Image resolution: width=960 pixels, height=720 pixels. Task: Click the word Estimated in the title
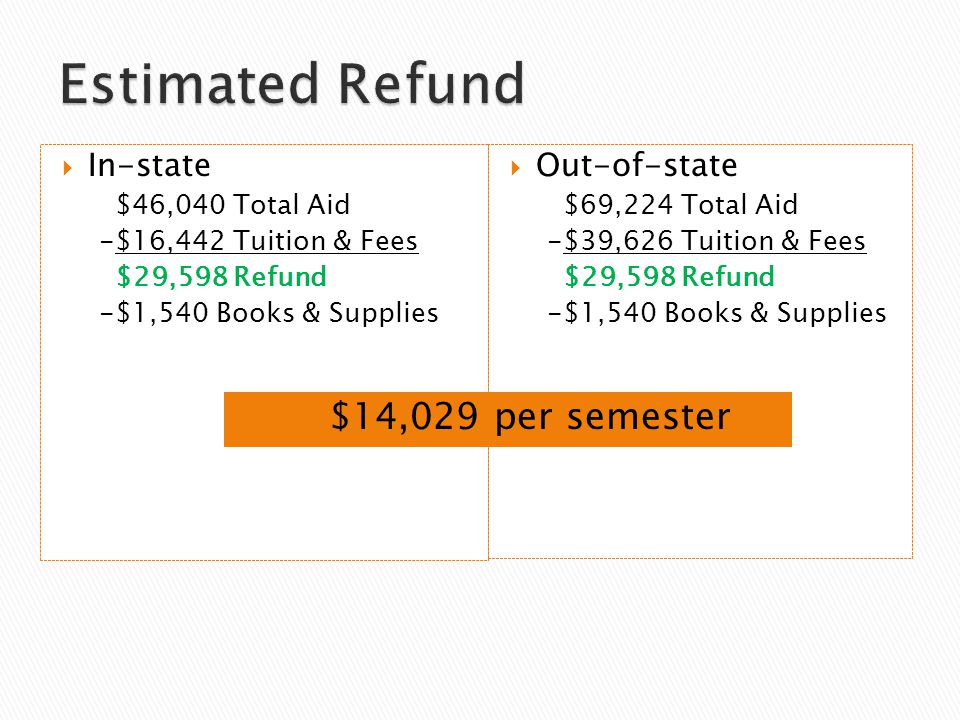(x=189, y=84)
